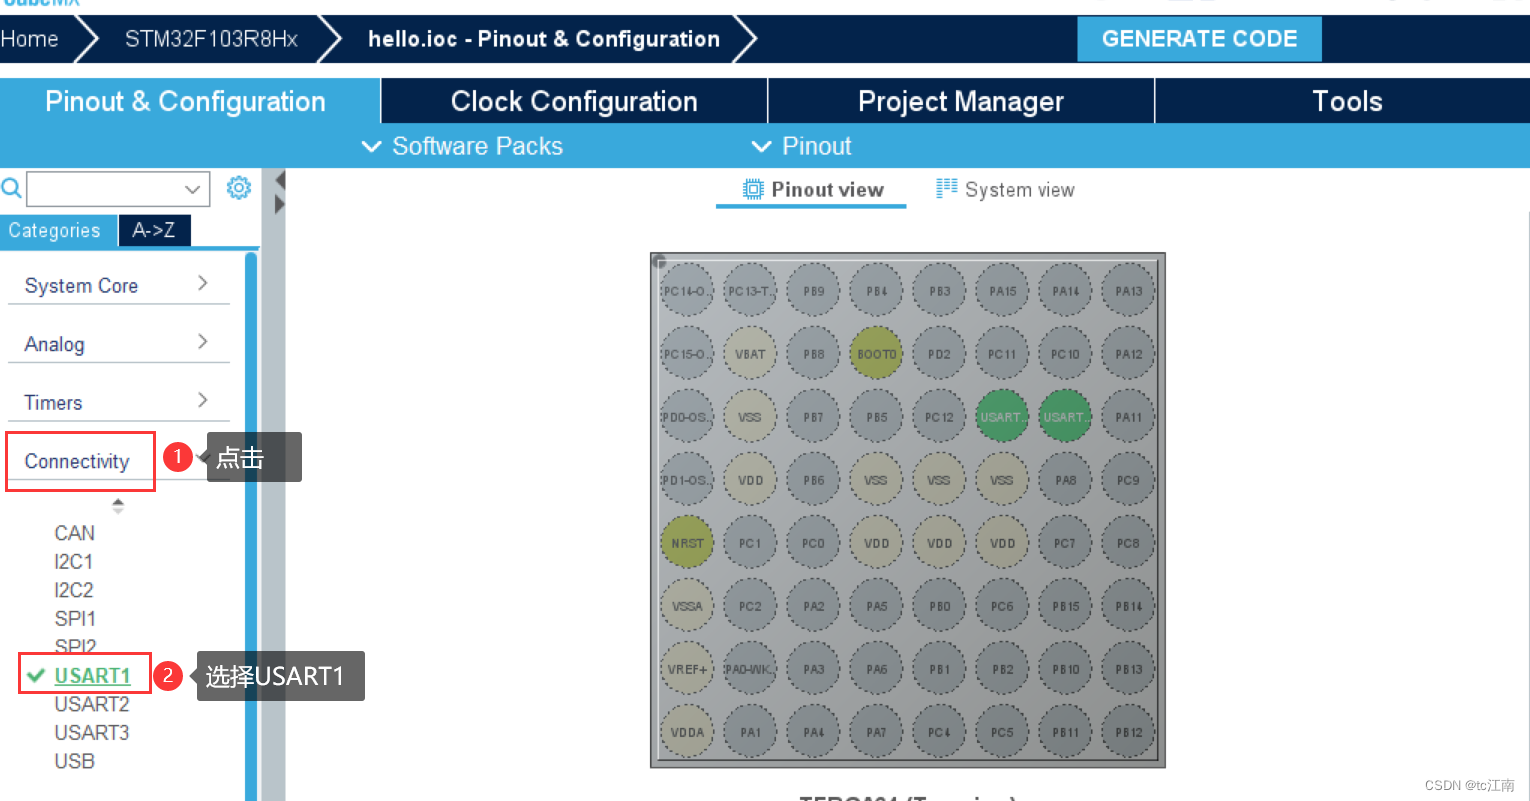1530x801 pixels.
Task: Select USART2 in the Connectivity list
Action: [x=92, y=704]
